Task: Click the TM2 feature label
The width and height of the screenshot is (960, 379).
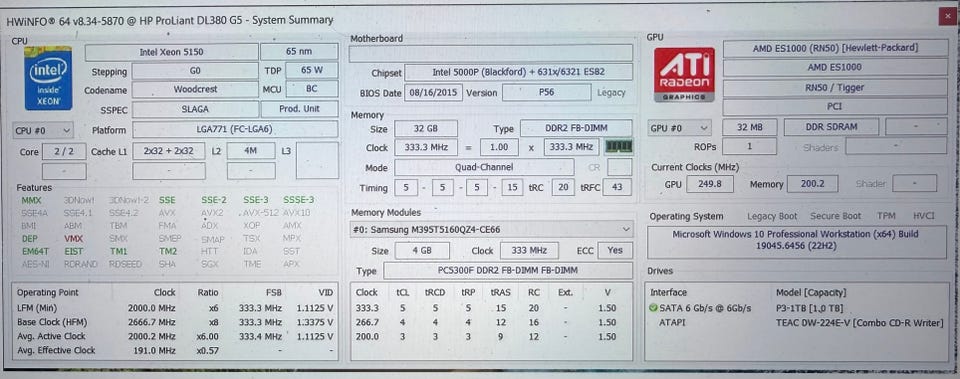Action: [168, 251]
